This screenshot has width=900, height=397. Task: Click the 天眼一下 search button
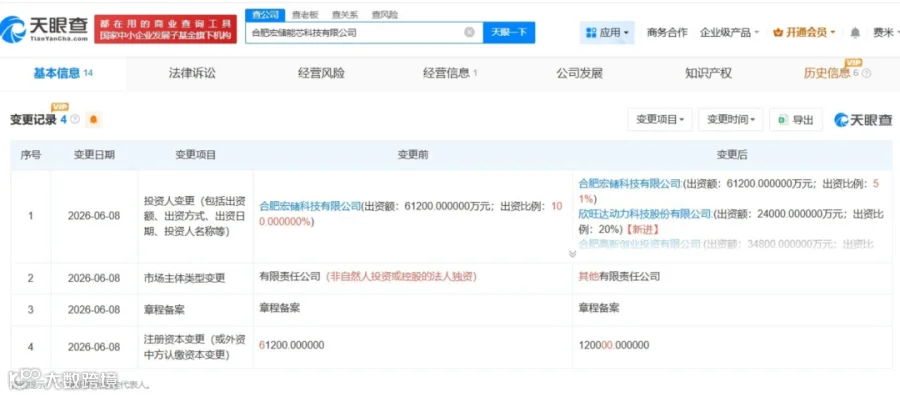coord(509,33)
